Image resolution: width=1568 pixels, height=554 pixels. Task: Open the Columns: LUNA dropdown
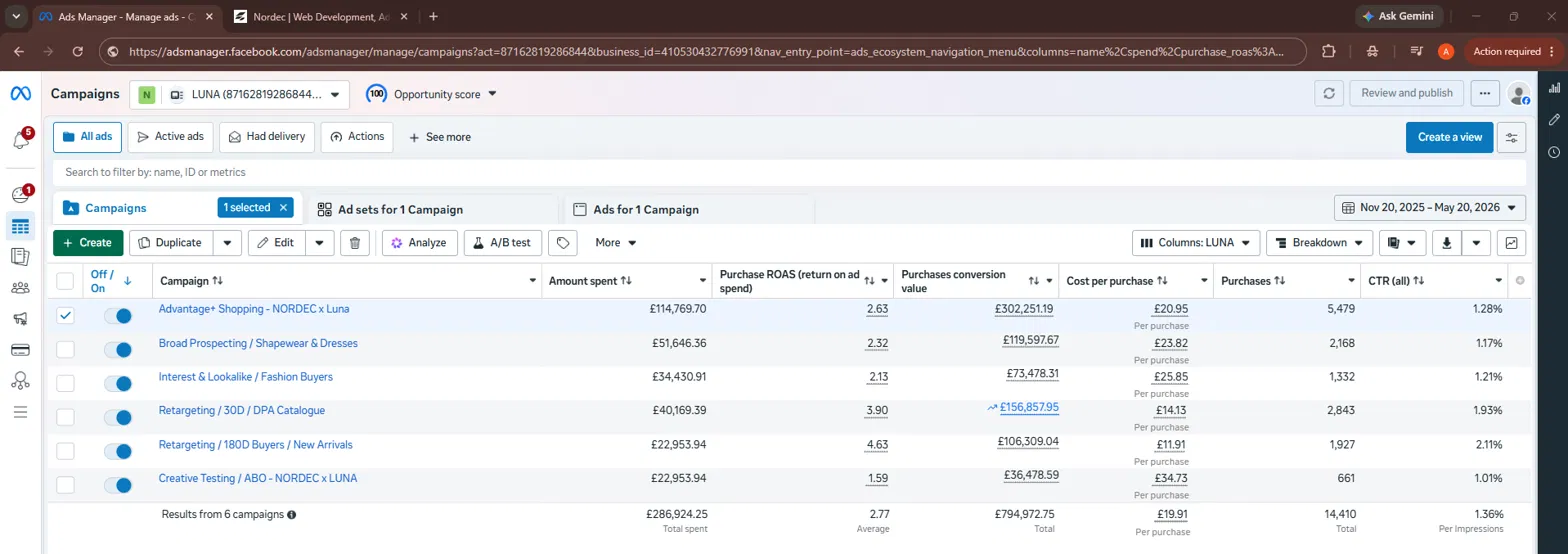point(1196,242)
